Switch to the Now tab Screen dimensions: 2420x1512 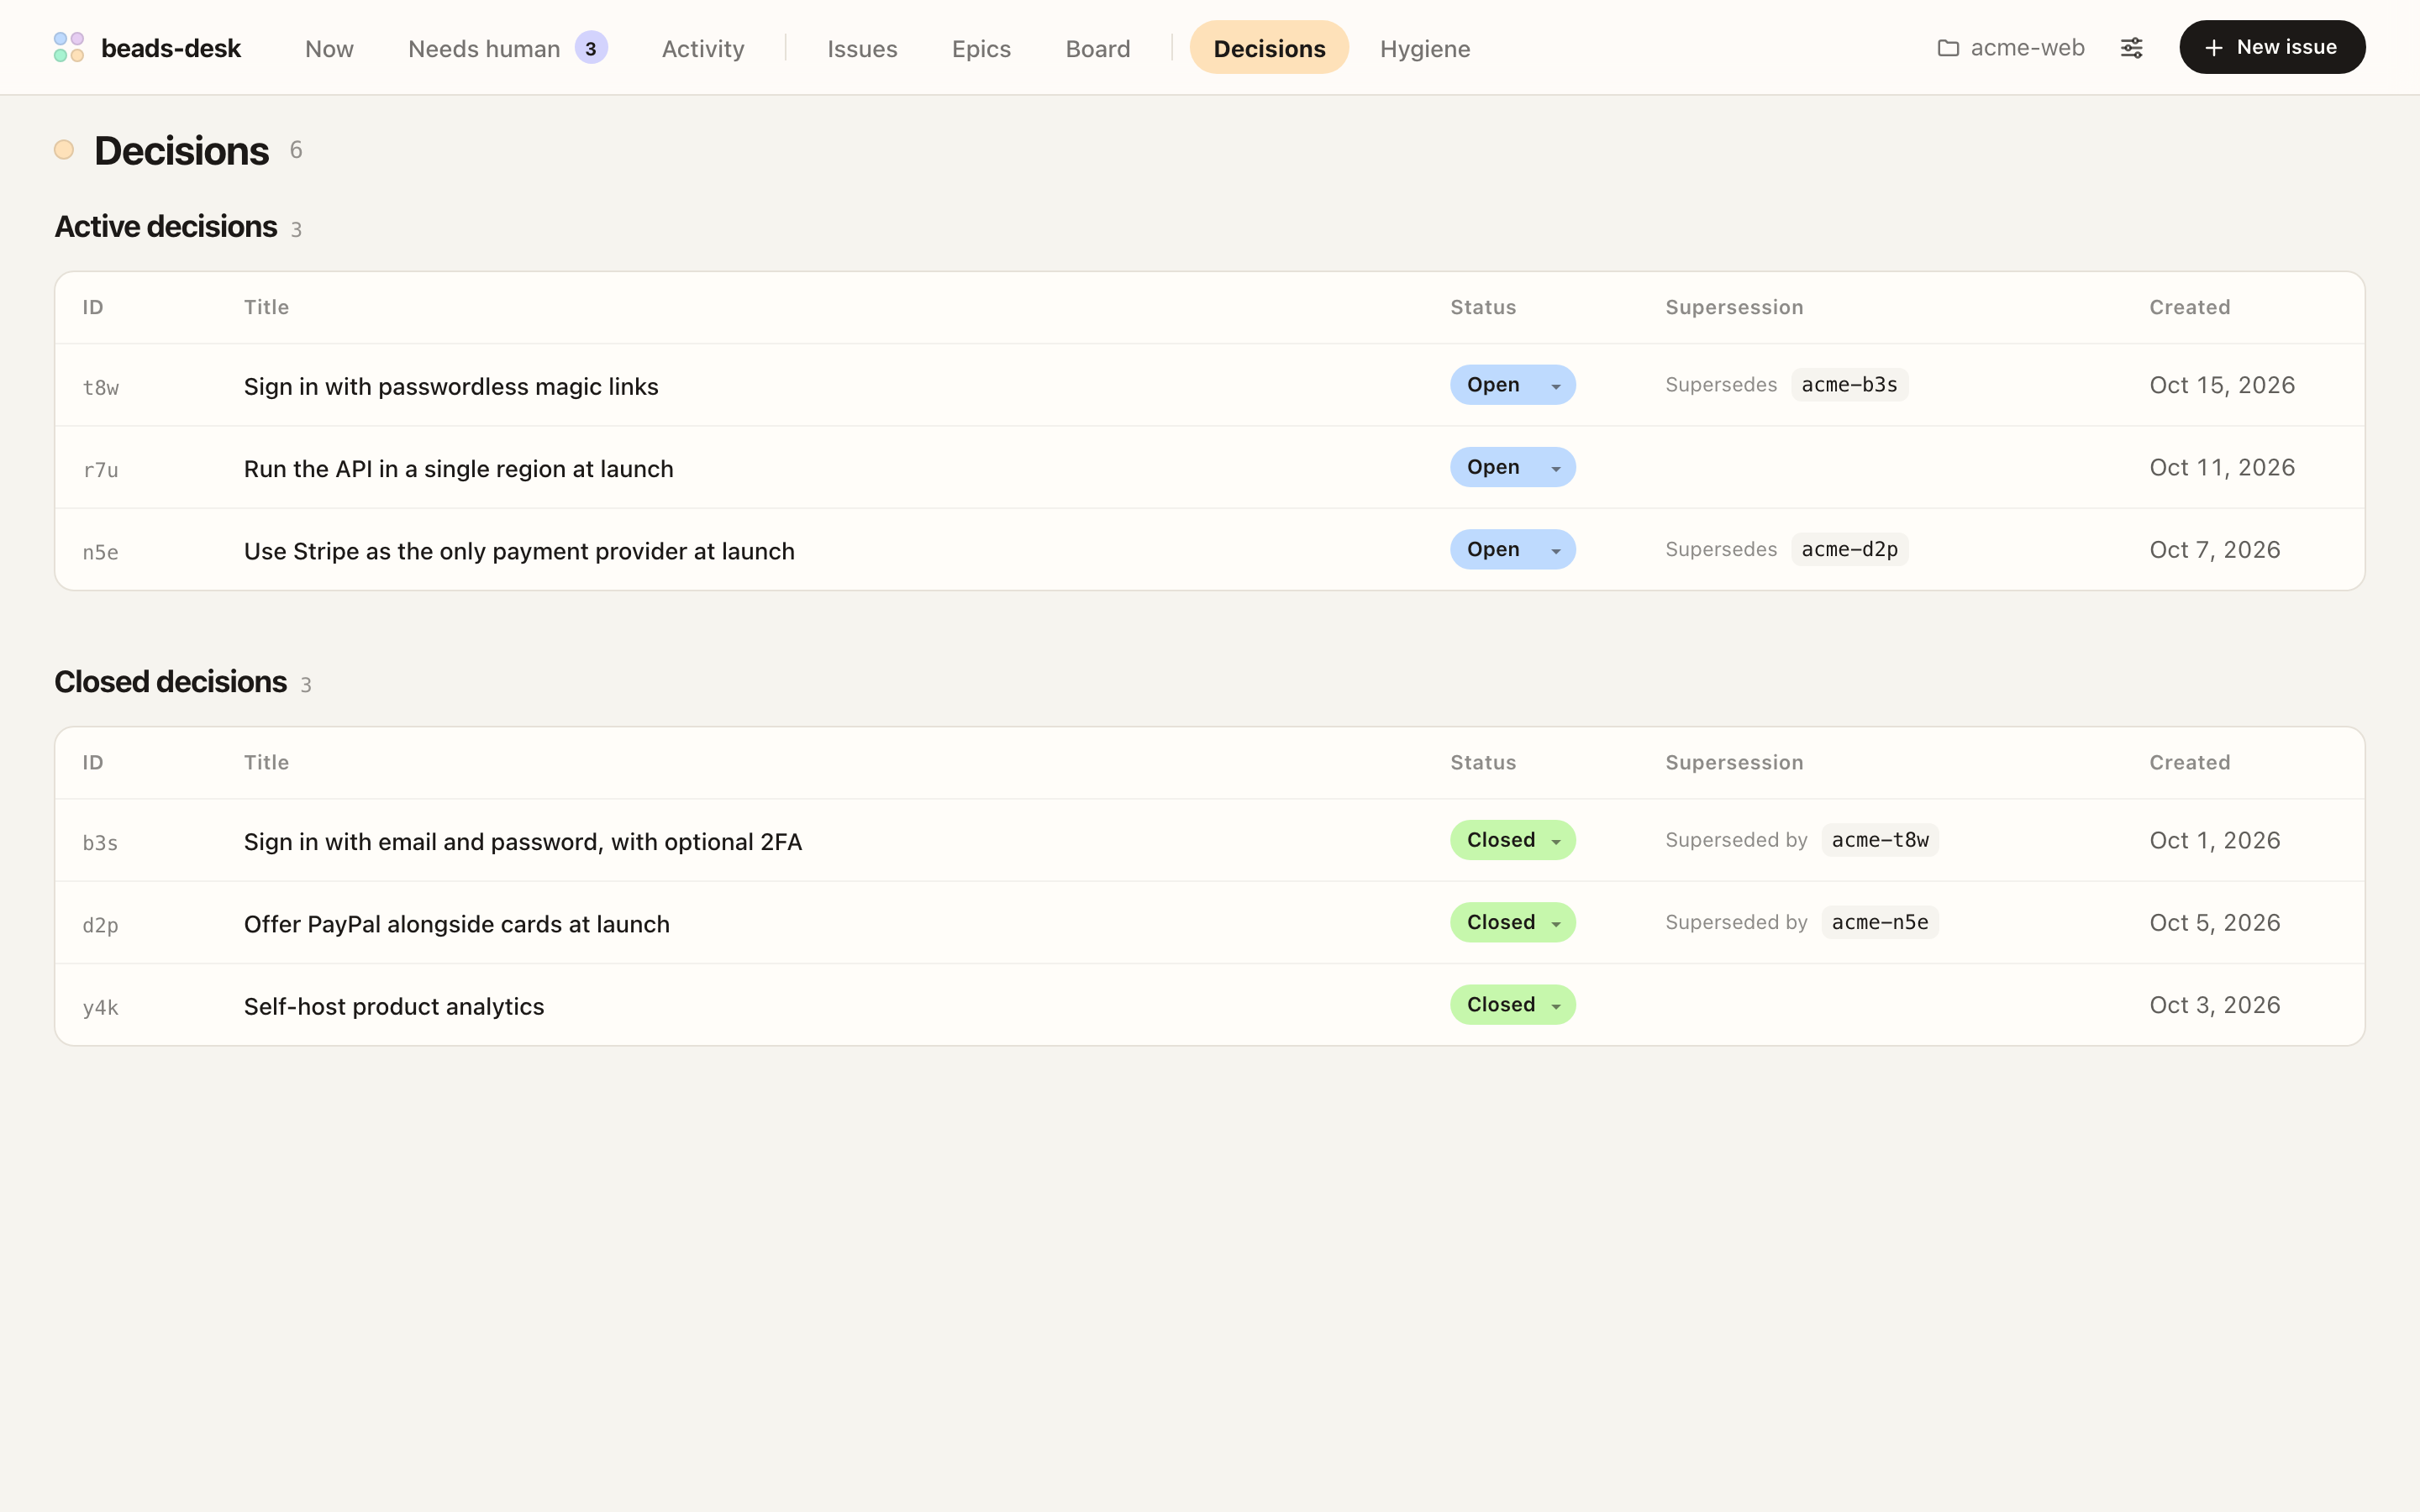[x=329, y=48]
